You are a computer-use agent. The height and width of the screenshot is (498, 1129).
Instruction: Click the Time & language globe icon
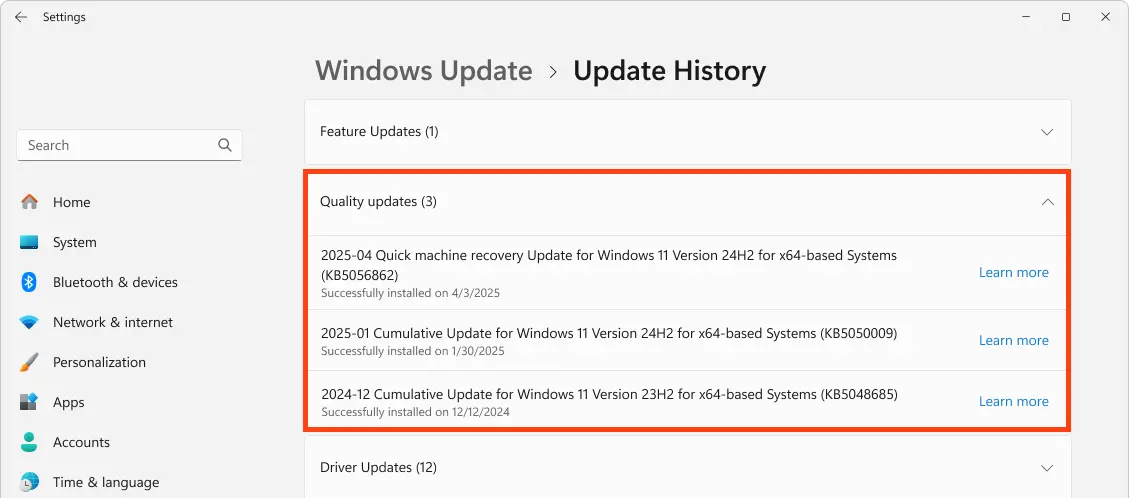(30, 482)
